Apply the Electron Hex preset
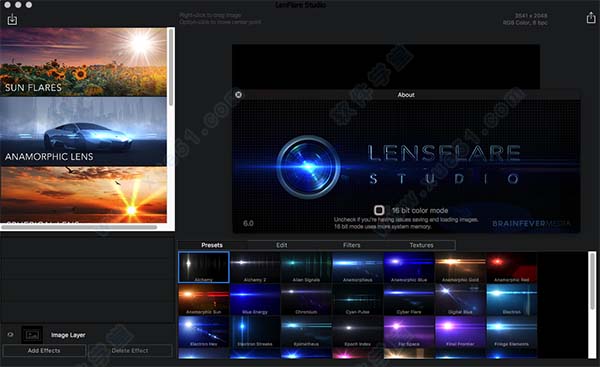The width and height of the screenshot is (600, 367). (204, 331)
